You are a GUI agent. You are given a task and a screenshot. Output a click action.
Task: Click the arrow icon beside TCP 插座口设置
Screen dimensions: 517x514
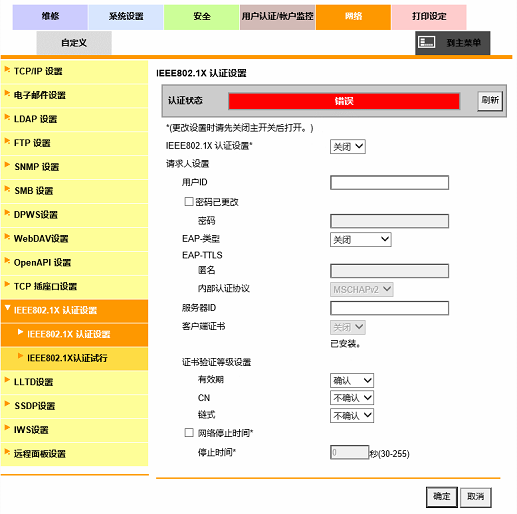[x=7, y=285]
